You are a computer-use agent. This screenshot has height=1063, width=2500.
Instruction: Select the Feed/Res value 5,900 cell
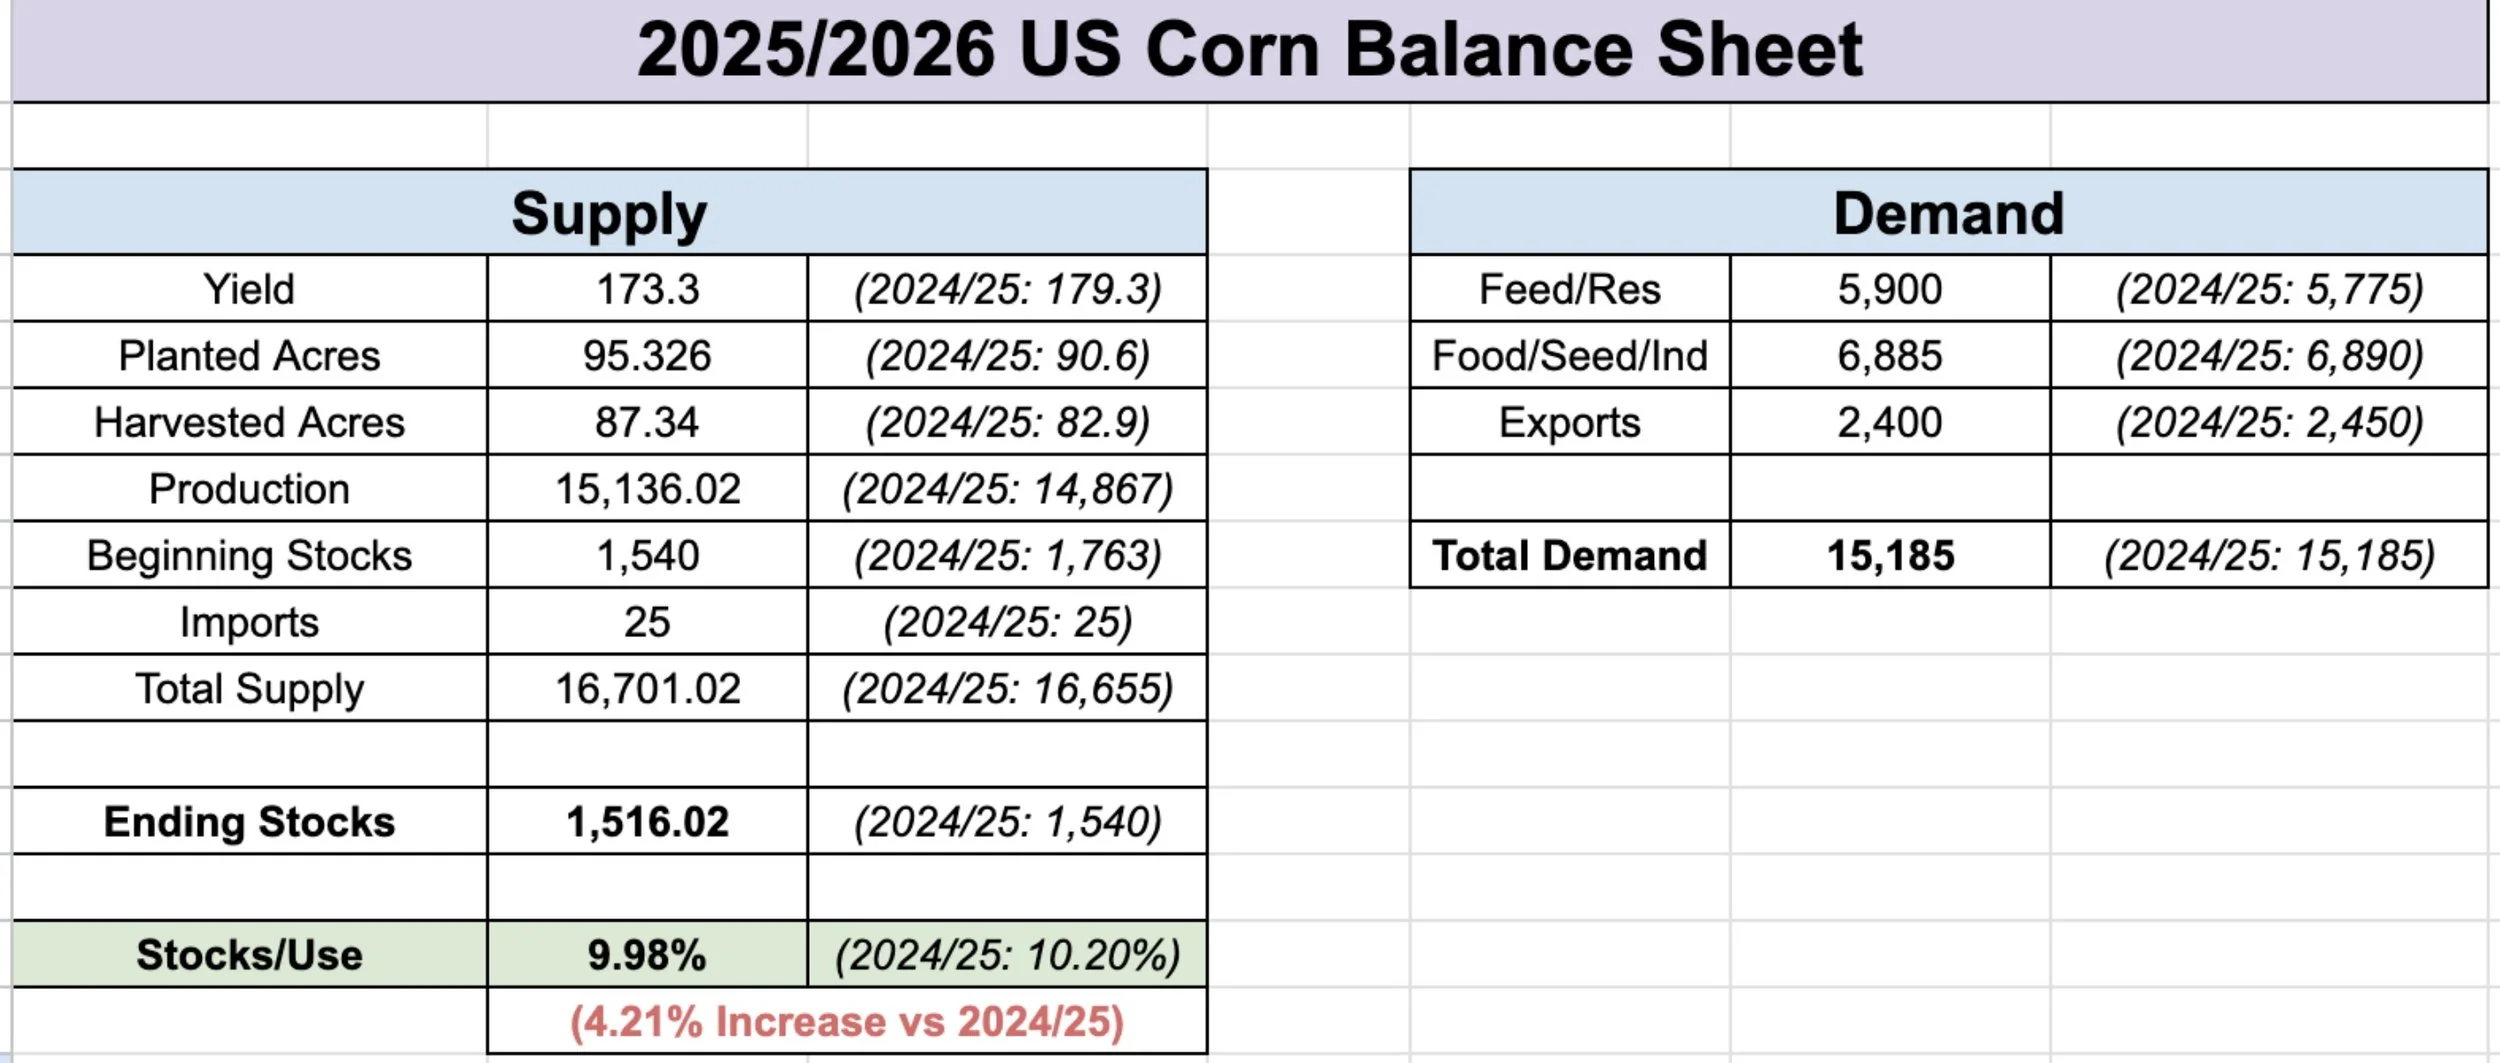(1889, 289)
